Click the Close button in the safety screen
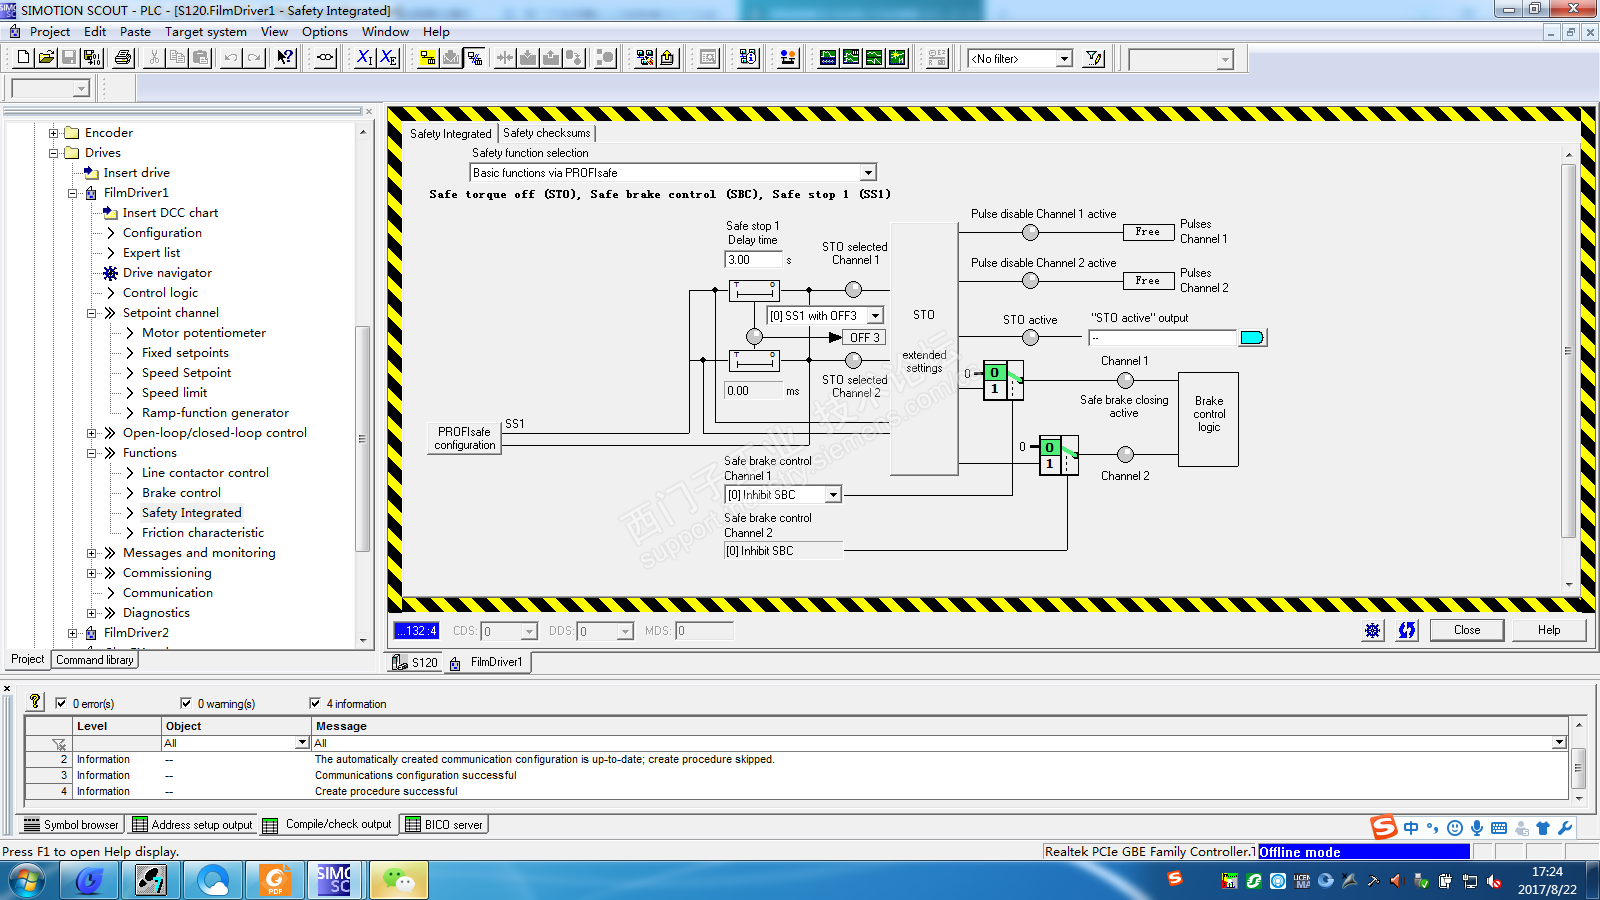 point(1467,630)
